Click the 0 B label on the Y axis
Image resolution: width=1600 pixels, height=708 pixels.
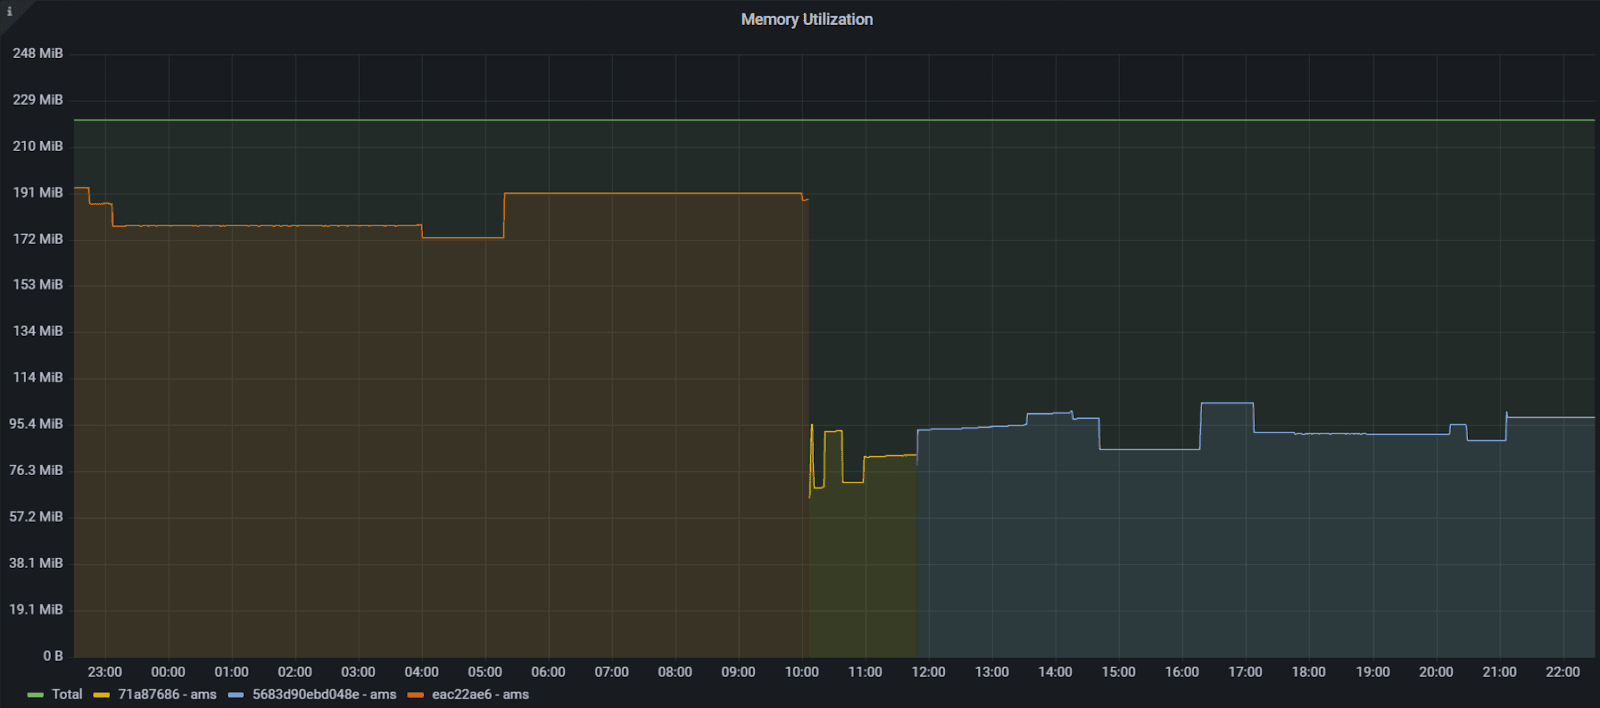tap(53, 656)
